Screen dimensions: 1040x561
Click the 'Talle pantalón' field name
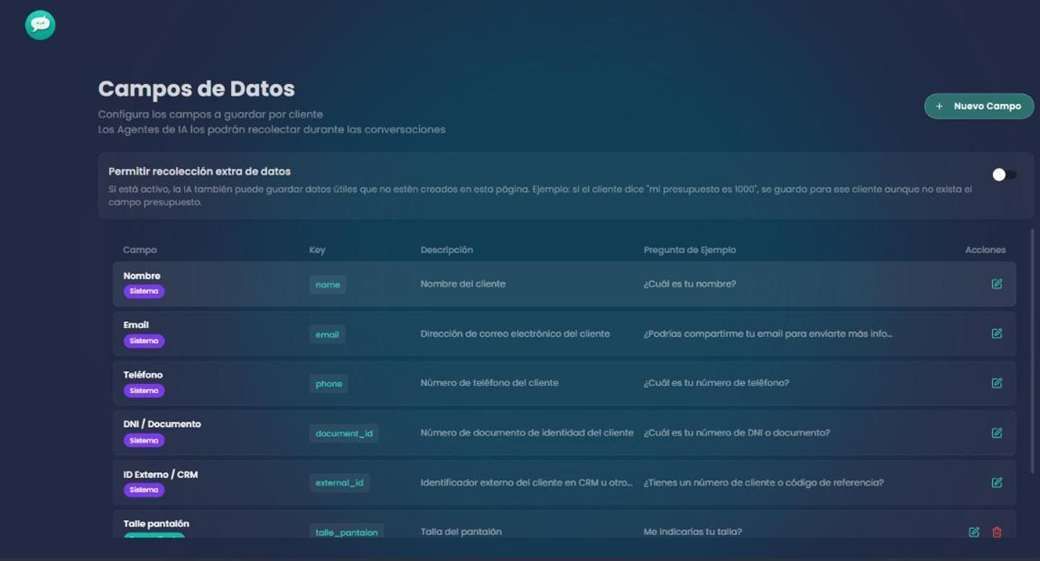pyautogui.click(x=156, y=524)
